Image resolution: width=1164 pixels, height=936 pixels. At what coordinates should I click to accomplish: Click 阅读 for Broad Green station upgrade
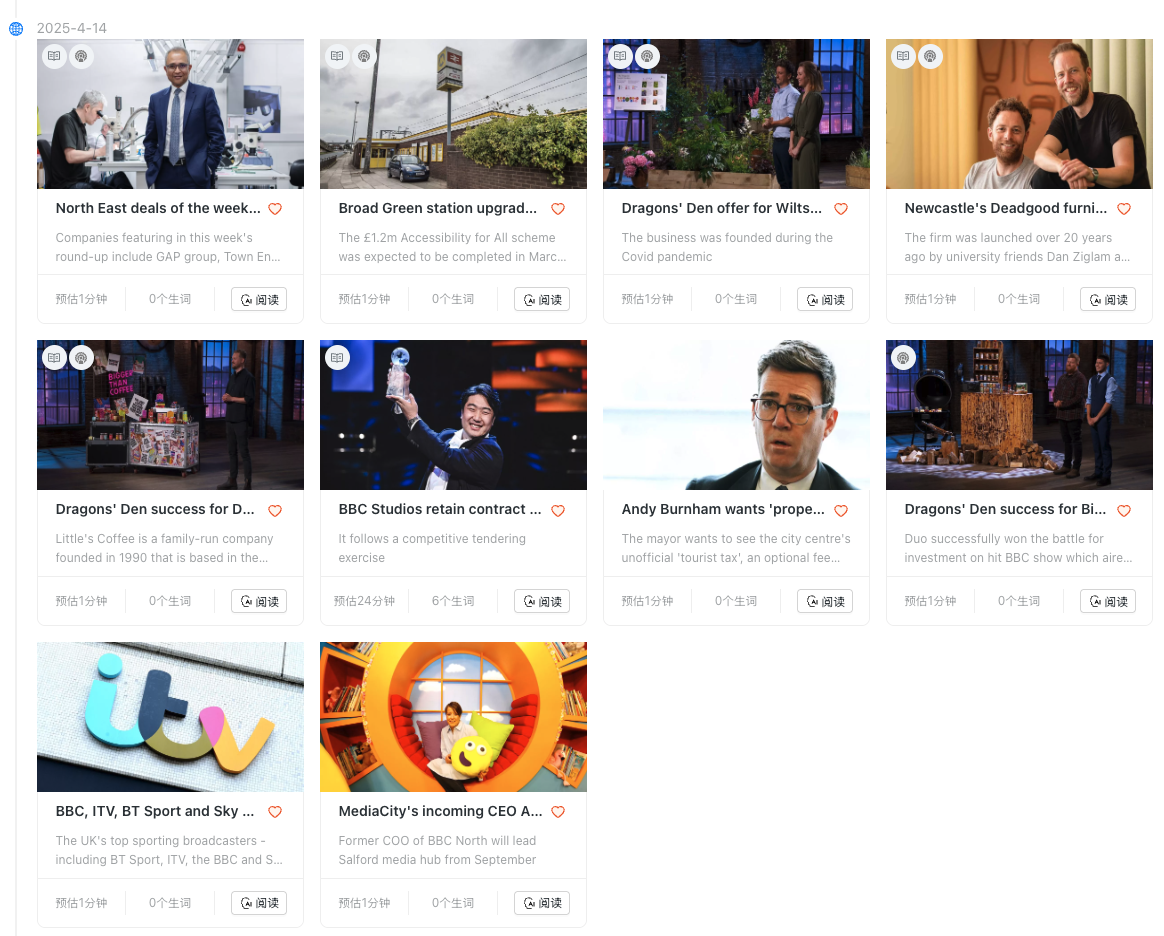(542, 300)
